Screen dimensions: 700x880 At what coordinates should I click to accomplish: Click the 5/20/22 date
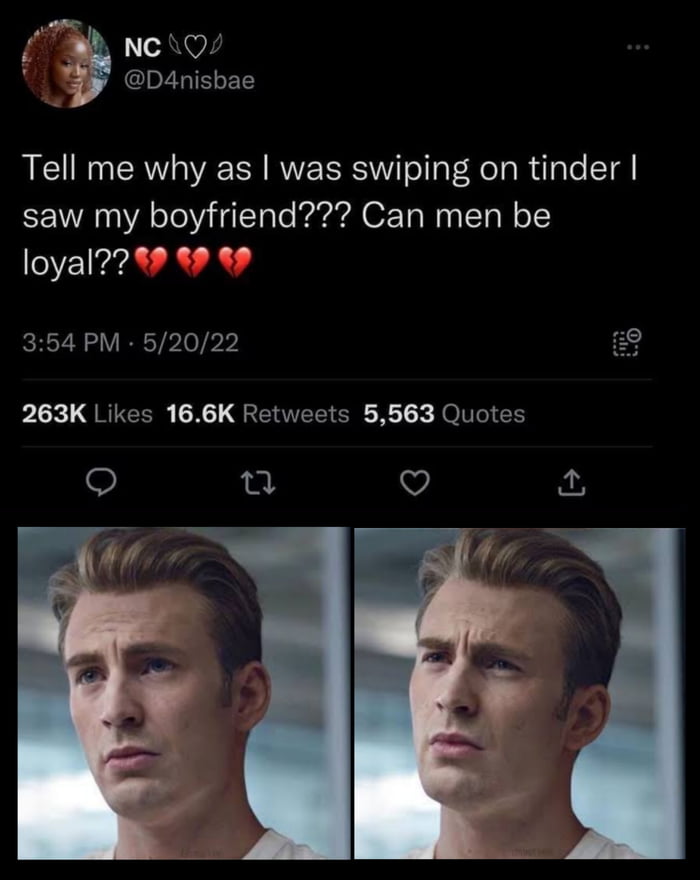[190, 342]
